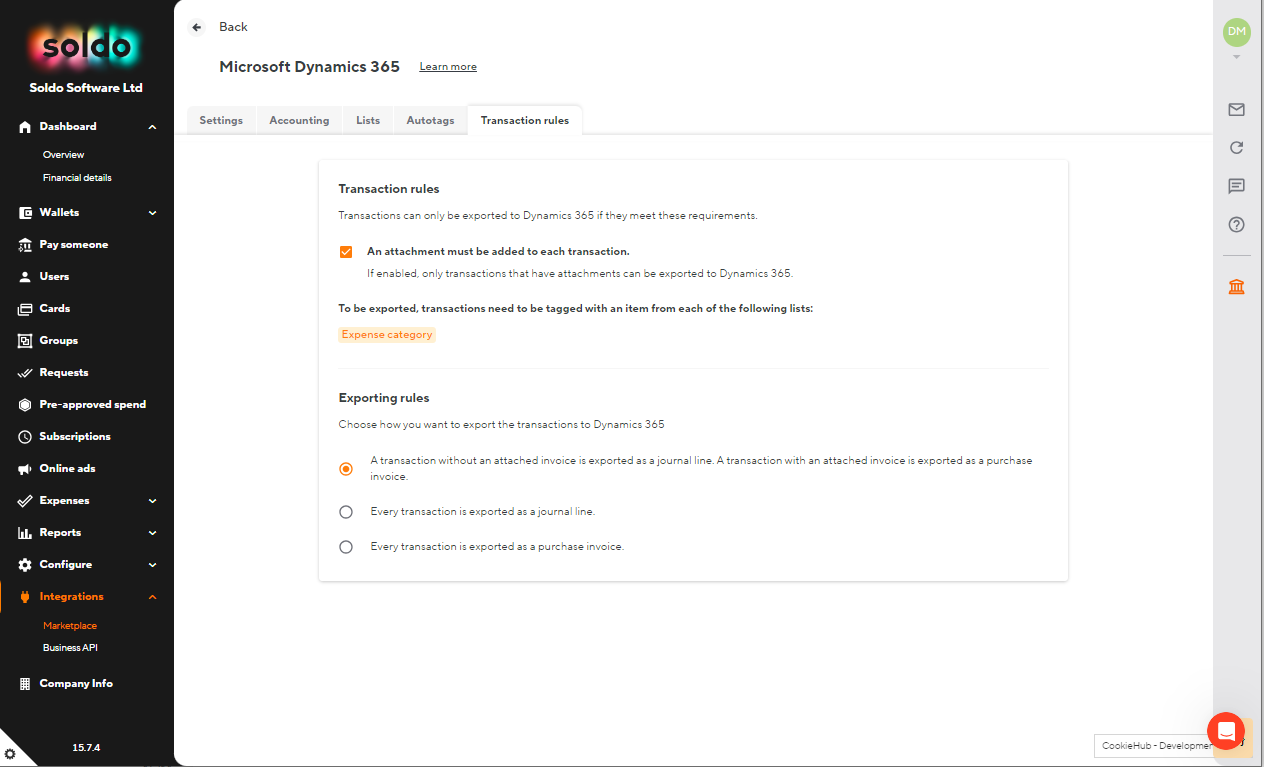Click the Expense category tag
Screen dimensions: 1264x767
pyautogui.click(x=387, y=335)
